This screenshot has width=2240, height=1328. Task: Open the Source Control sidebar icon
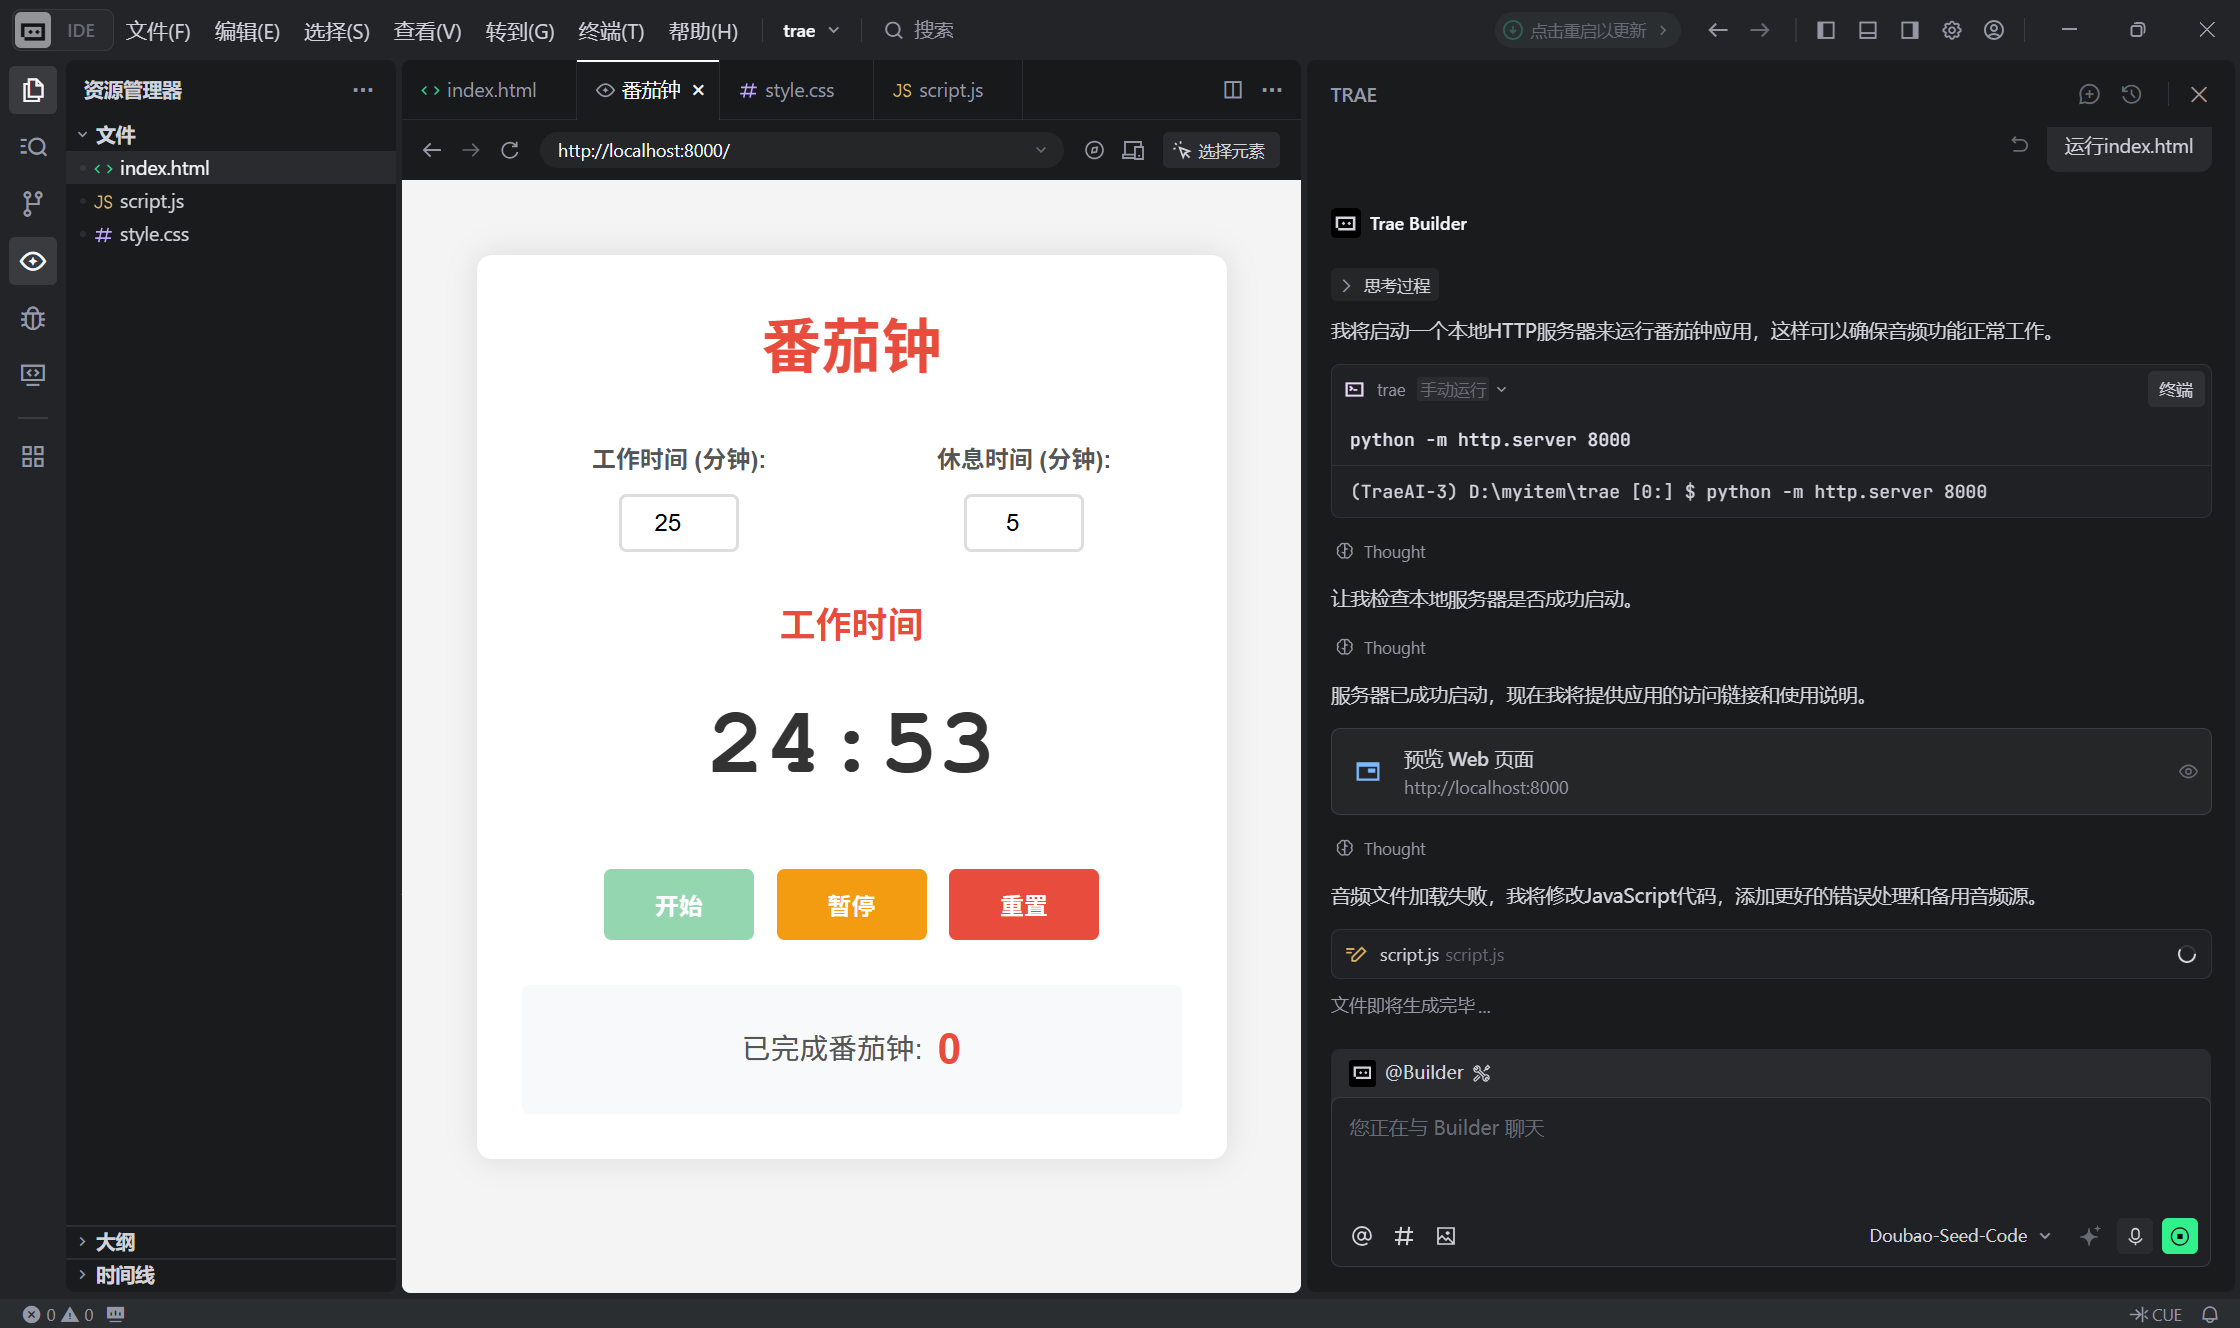click(32, 204)
